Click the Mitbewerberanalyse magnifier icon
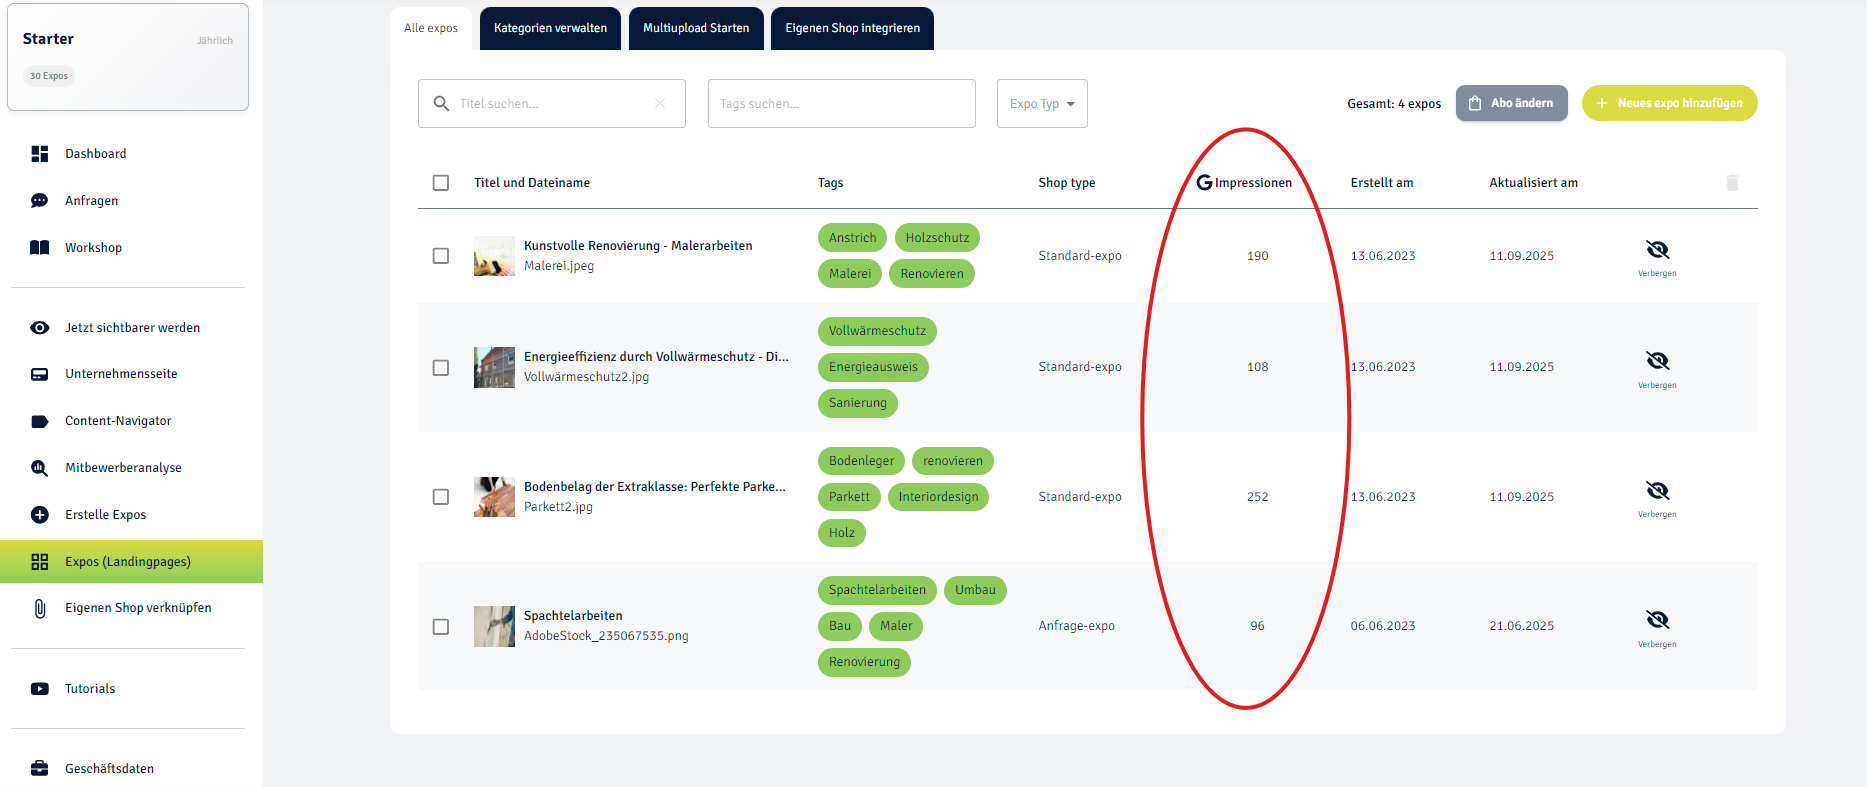 click(x=40, y=468)
